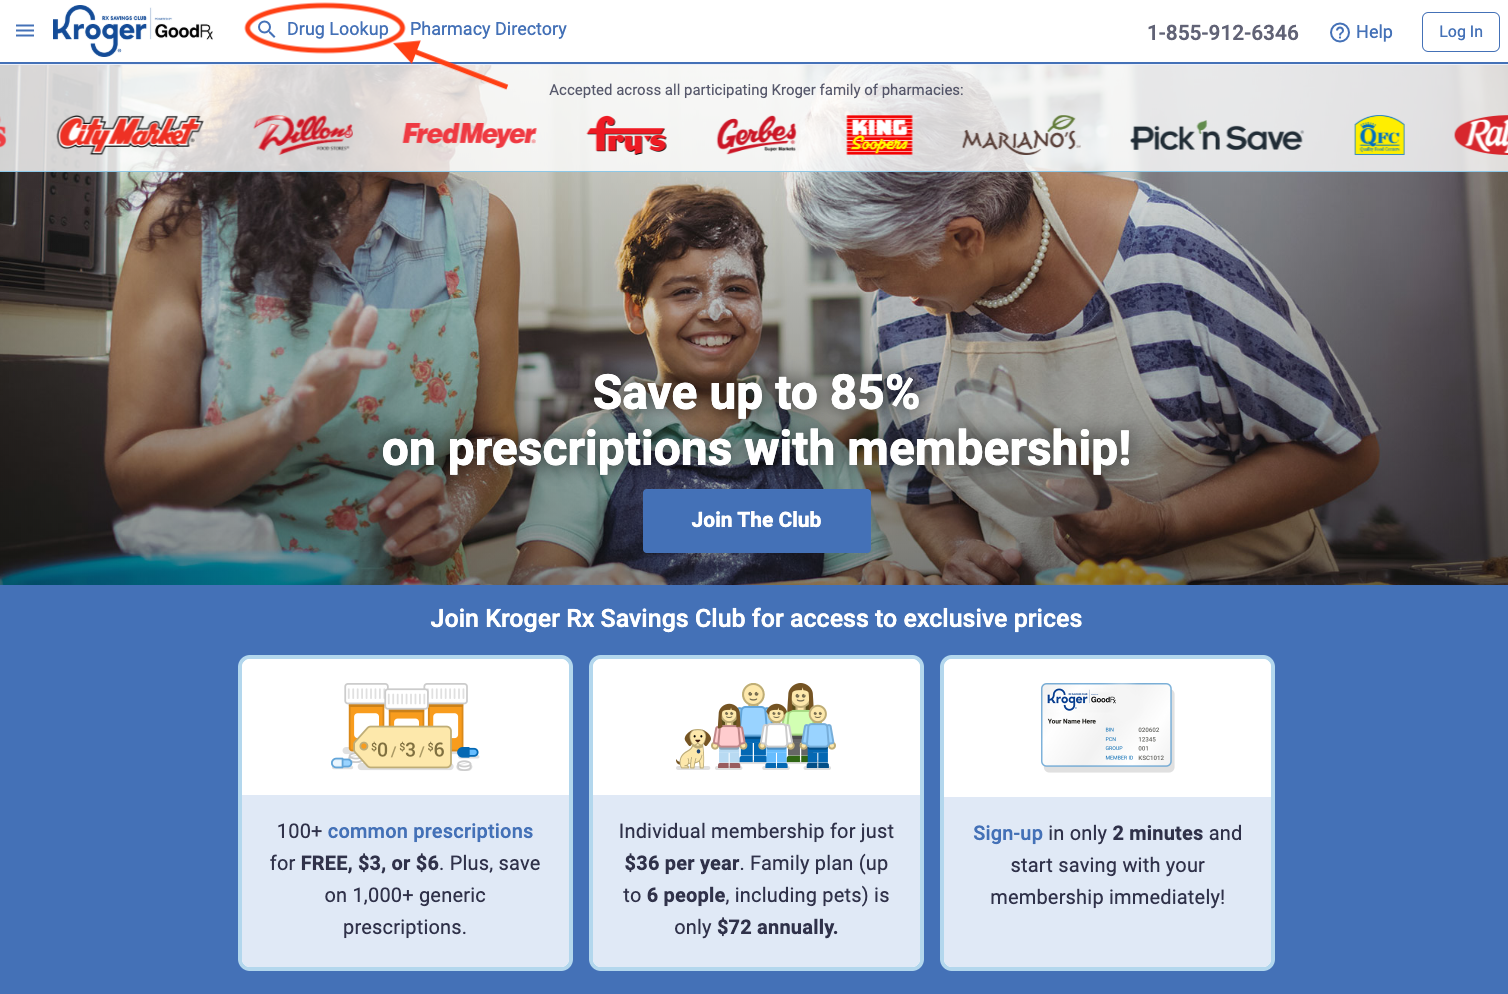Select the Mariano's logo

[1021, 134]
